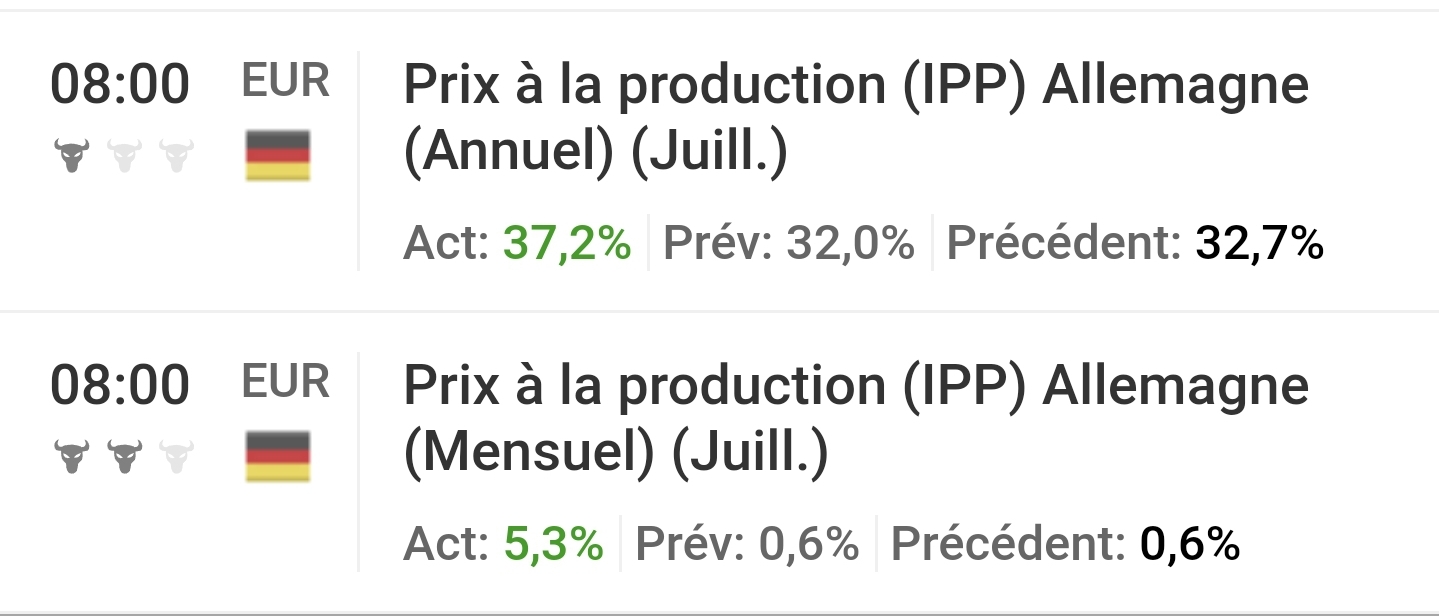The width and height of the screenshot is (1439, 616).
Task: Click the EUR currency label in the Mensuel row
Action: [x=285, y=382]
